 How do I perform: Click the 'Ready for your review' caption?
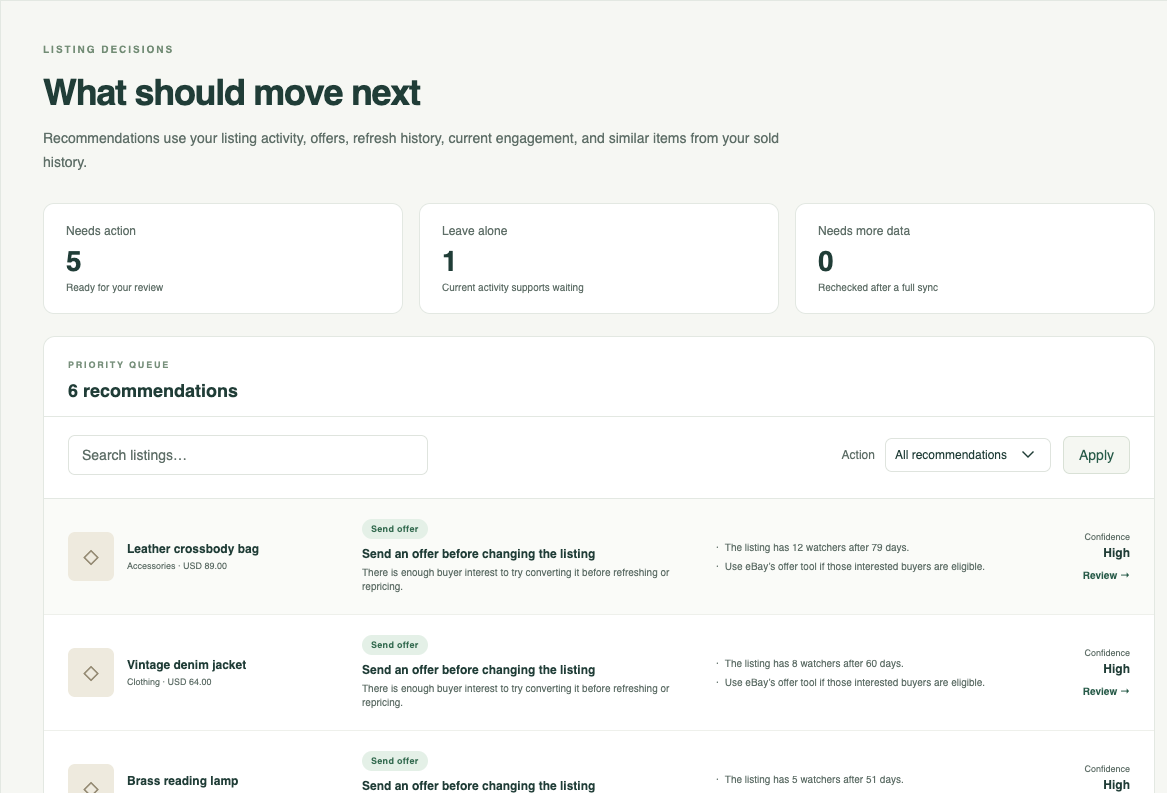point(115,287)
